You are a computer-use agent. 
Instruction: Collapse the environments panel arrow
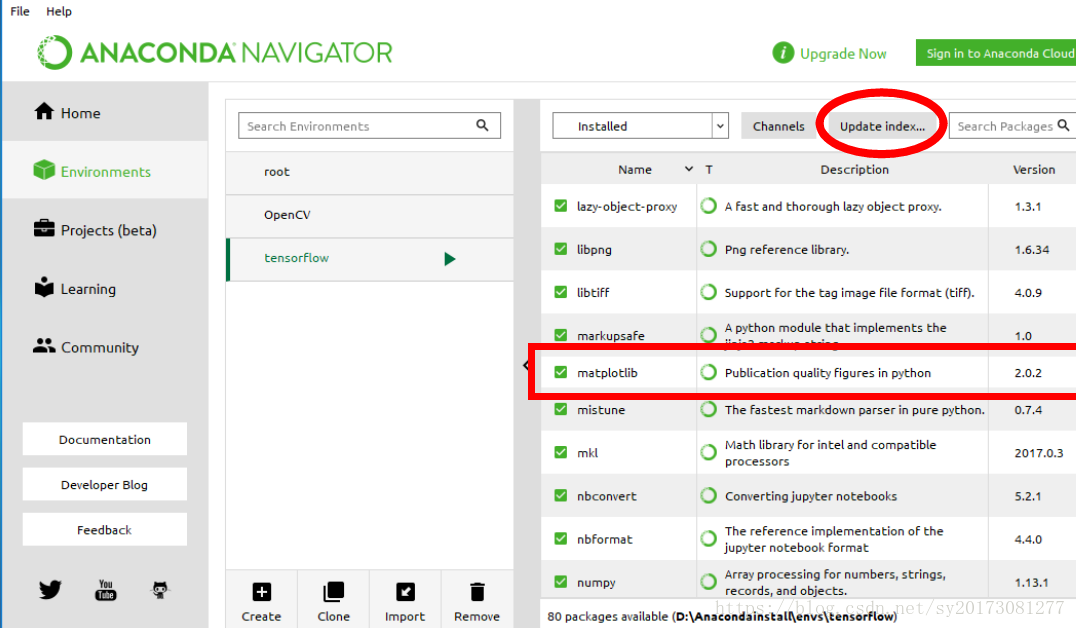[x=526, y=365]
